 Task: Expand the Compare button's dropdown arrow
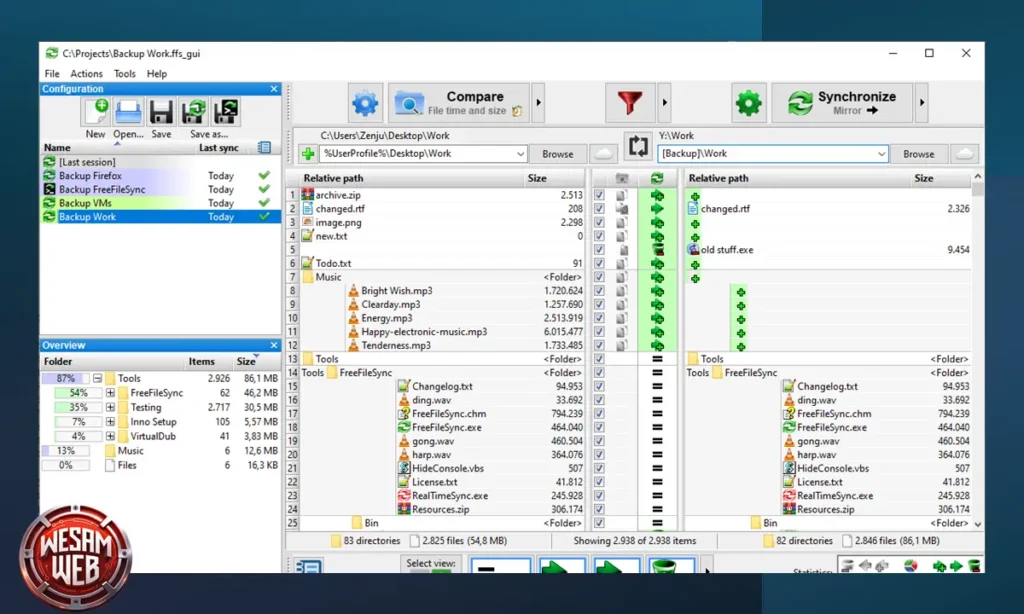(537, 101)
